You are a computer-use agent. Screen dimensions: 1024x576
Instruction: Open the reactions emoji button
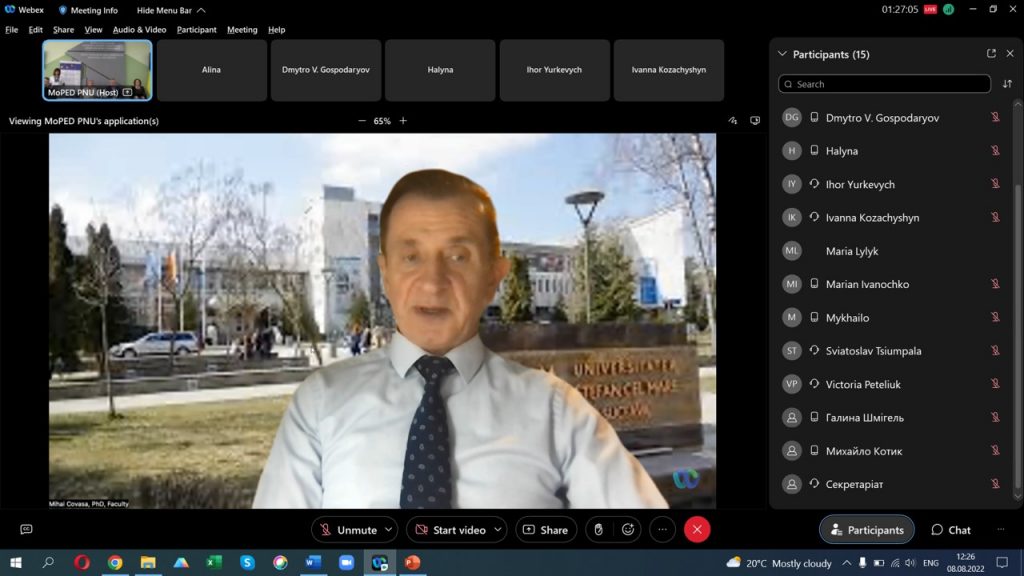628,530
